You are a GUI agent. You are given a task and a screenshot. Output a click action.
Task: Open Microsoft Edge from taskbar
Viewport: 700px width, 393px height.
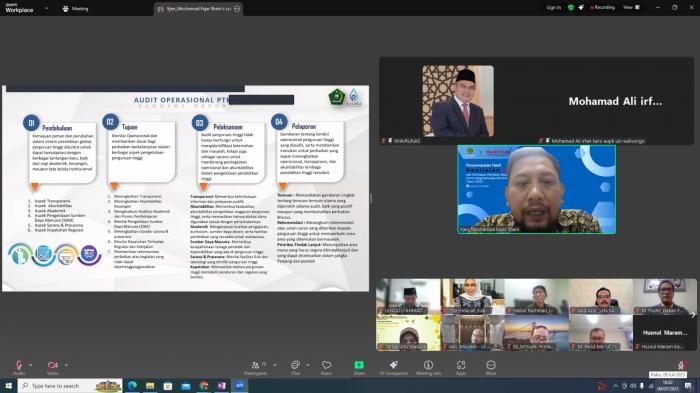pyautogui.click(x=133, y=385)
